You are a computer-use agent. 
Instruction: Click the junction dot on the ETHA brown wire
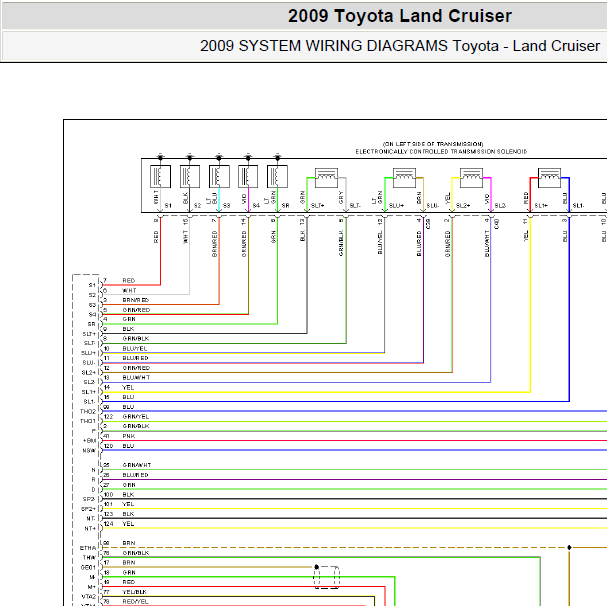pyautogui.click(x=569, y=548)
